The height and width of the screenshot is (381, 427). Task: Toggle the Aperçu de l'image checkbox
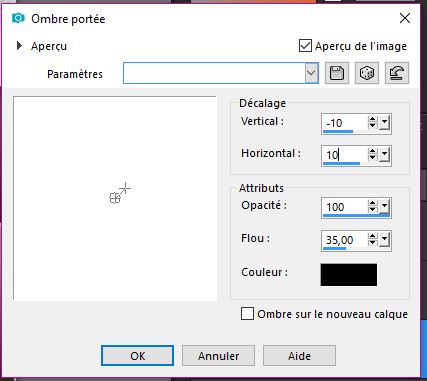click(305, 46)
